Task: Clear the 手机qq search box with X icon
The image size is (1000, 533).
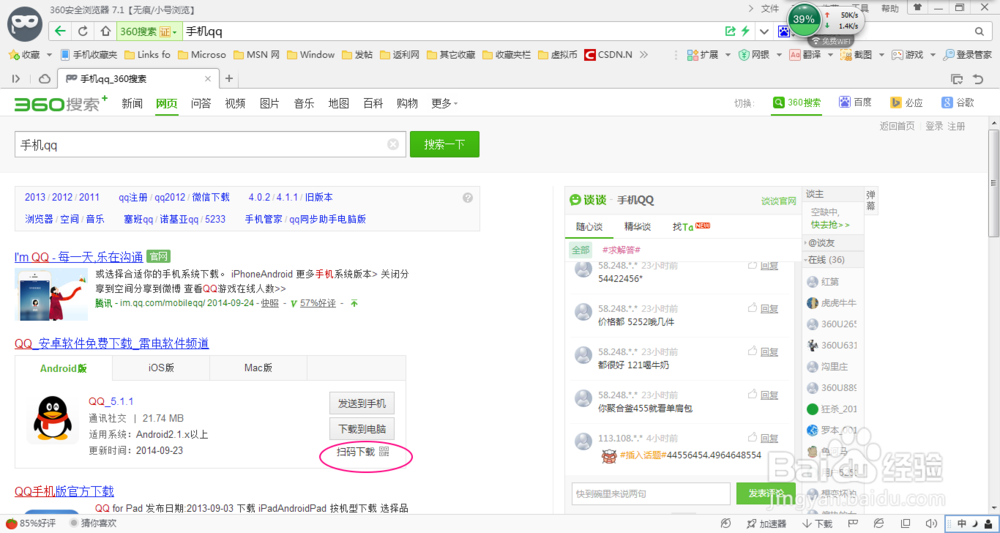Action: point(393,144)
